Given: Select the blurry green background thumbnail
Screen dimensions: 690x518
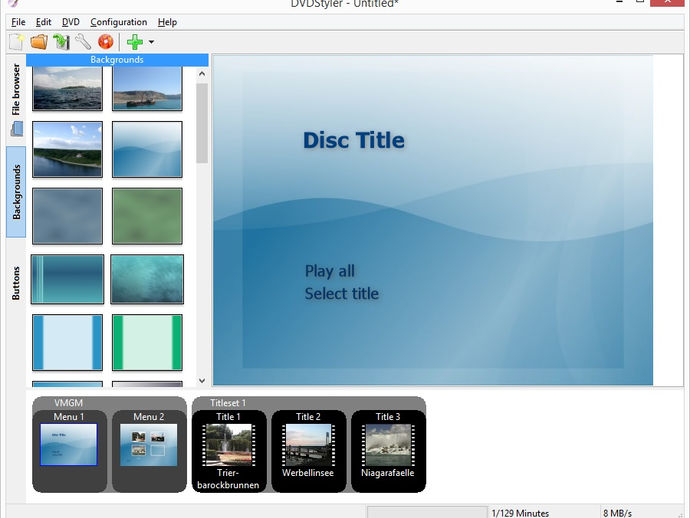Looking at the screenshot, I should 147,216.
